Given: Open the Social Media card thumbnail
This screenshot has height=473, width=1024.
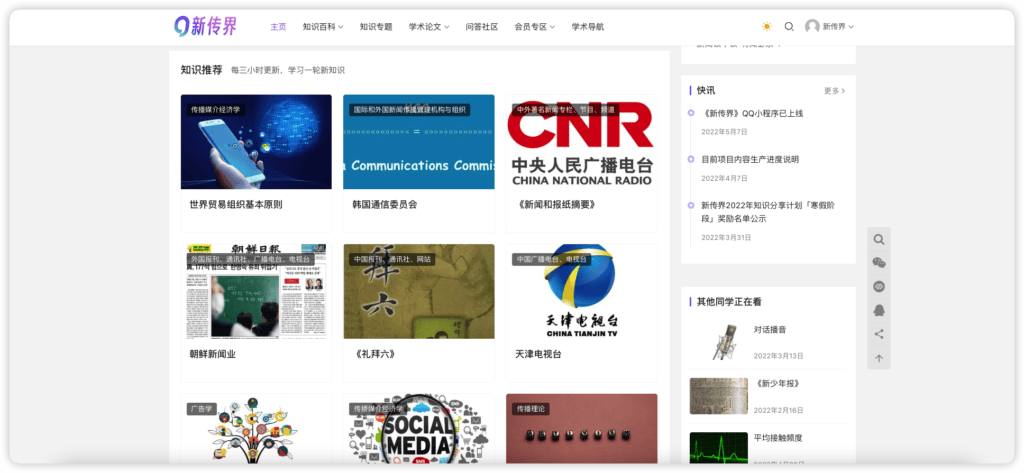Looking at the screenshot, I should coord(419,429).
